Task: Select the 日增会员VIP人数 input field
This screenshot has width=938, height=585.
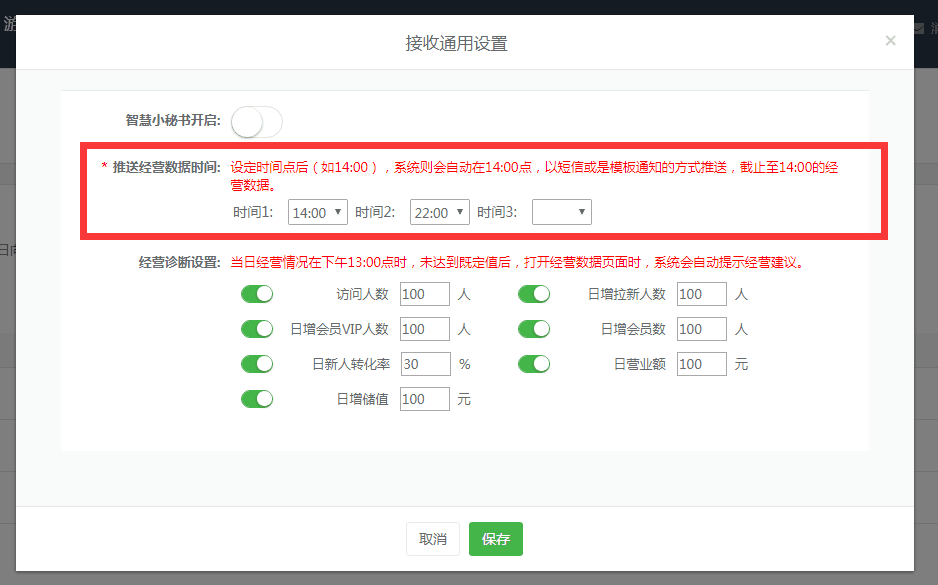Action: click(424, 329)
